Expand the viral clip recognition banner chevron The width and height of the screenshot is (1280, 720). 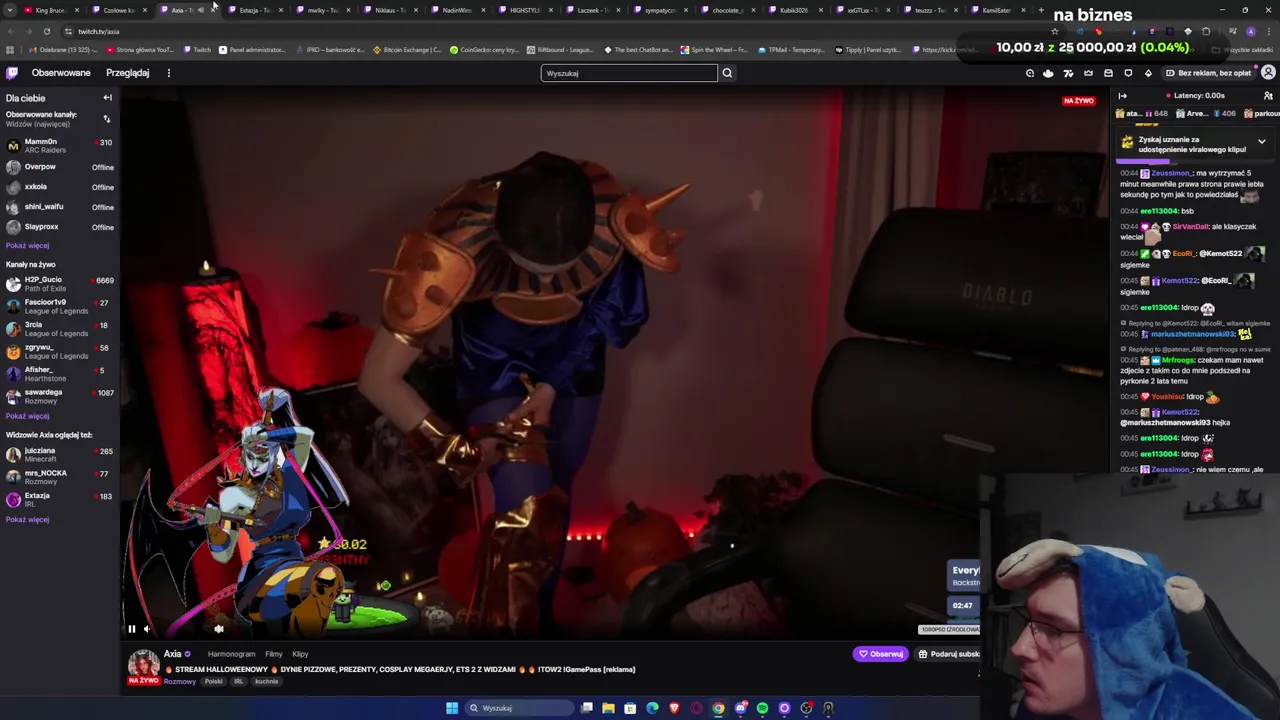(x=1261, y=142)
